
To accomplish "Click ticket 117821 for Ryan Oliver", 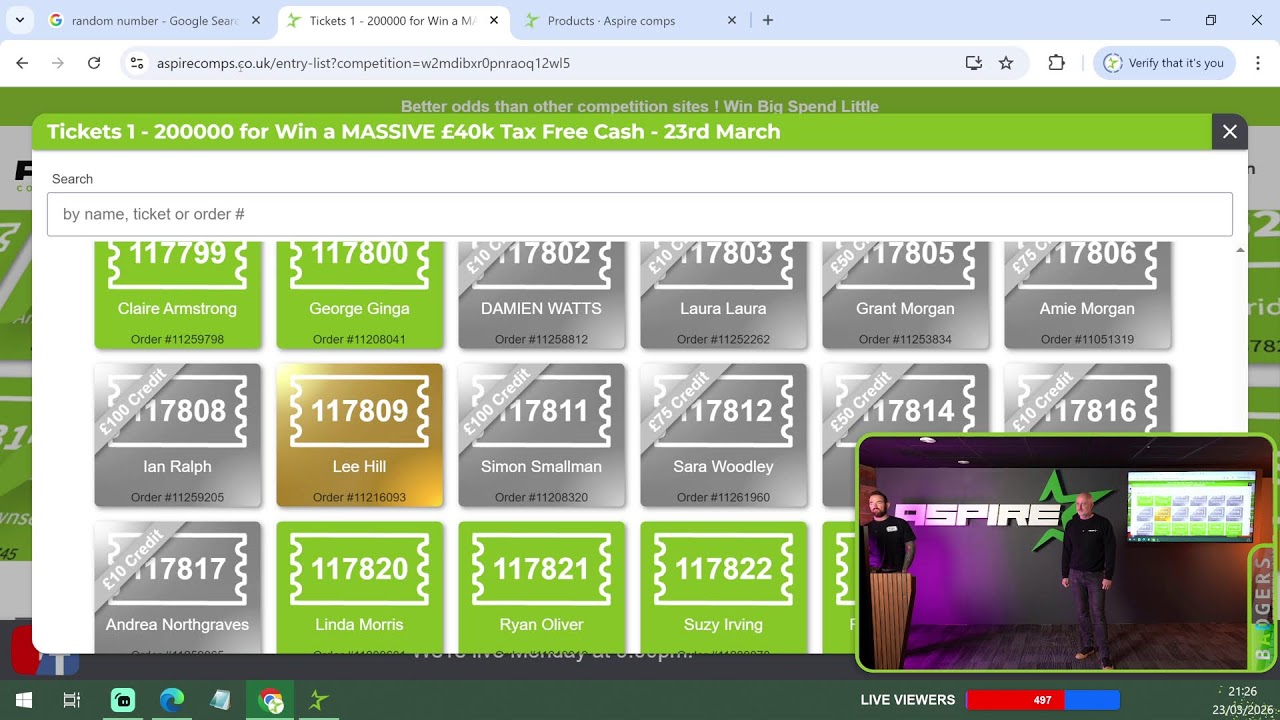I will click(541, 587).
